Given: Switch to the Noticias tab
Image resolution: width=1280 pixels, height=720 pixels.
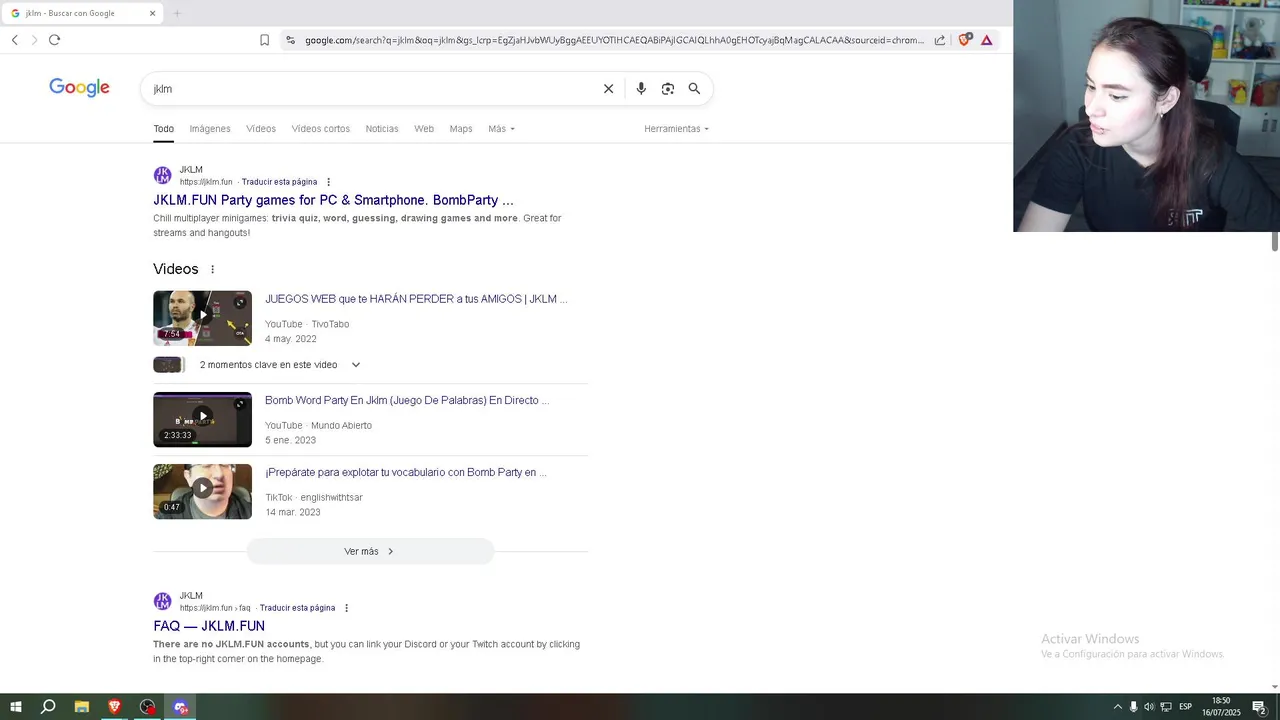Looking at the screenshot, I should tap(382, 129).
